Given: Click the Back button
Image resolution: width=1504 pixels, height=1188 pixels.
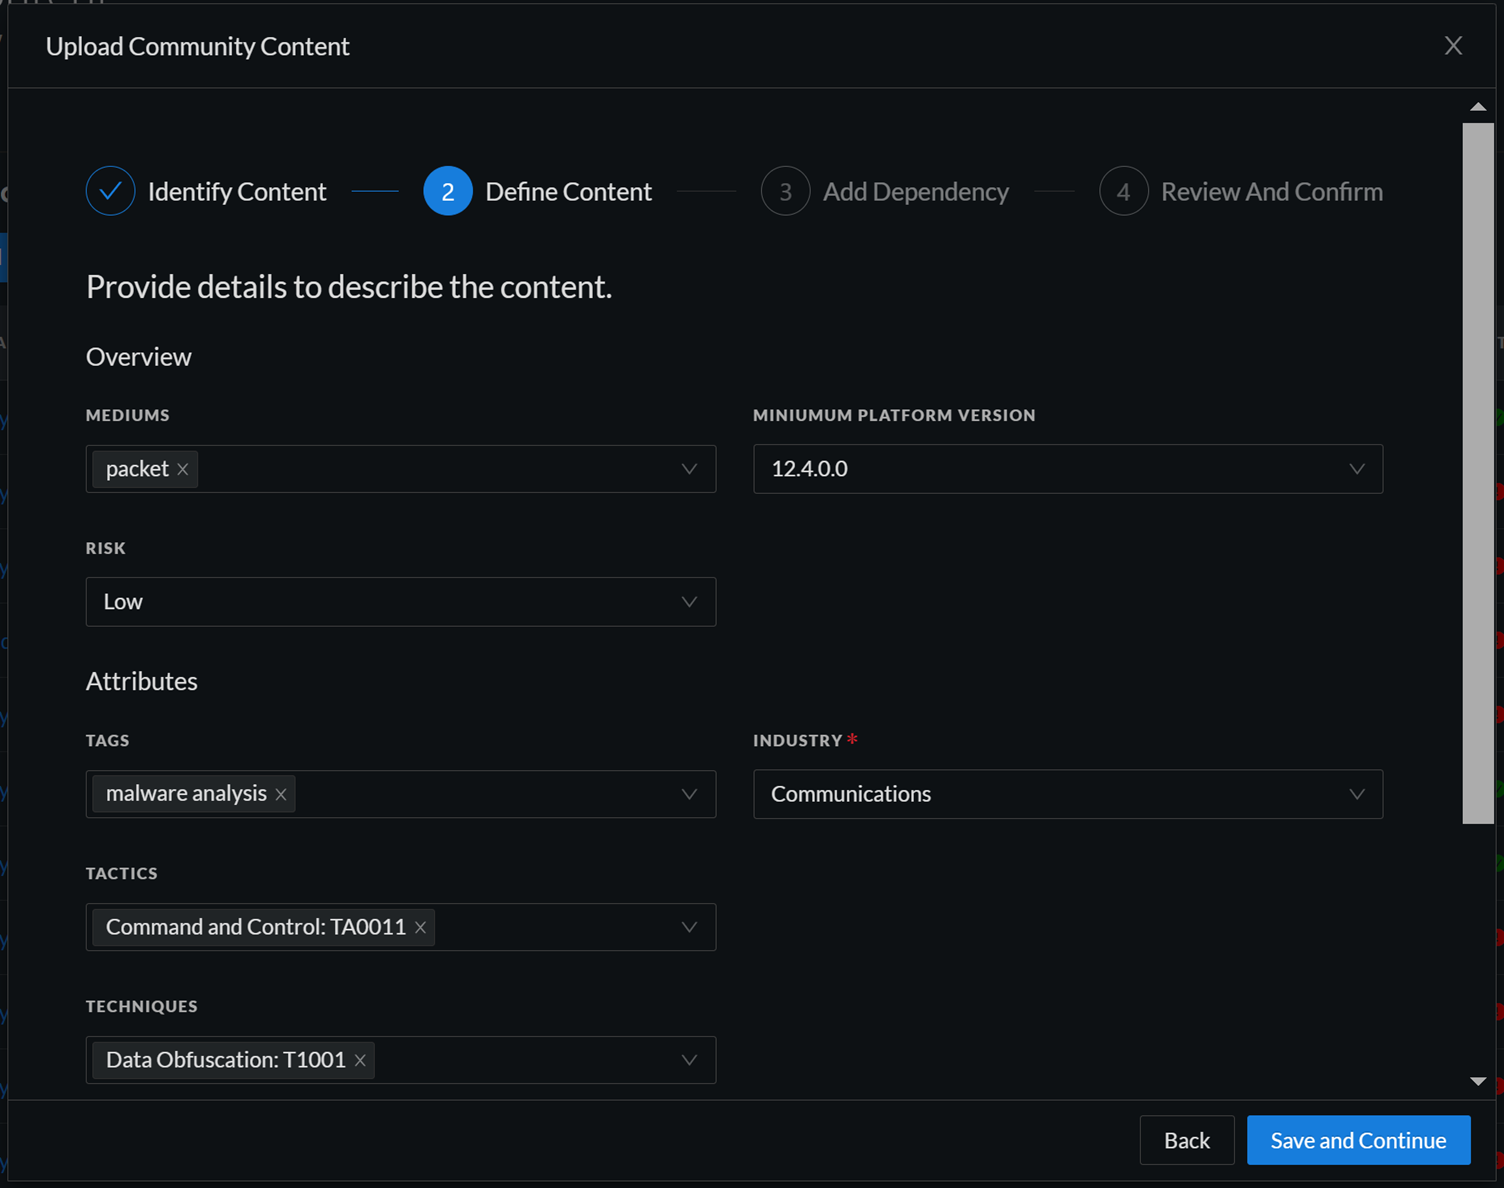Looking at the screenshot, I should (1186, 1140).
